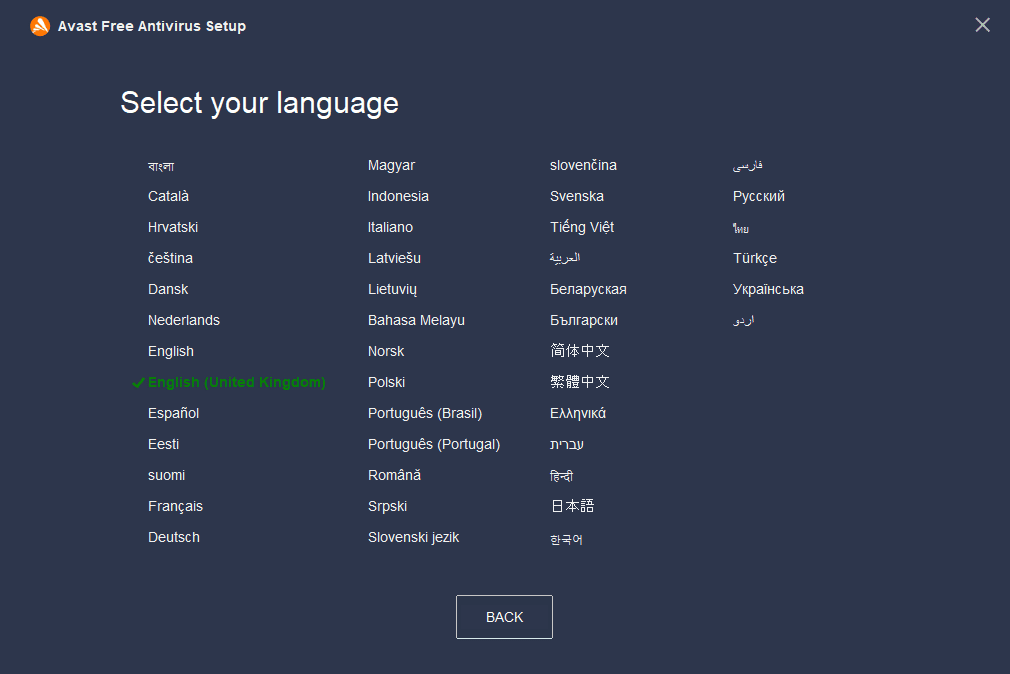Choose Español language
The width and height of the screenshot is (1010, 674).
(173, 413)
